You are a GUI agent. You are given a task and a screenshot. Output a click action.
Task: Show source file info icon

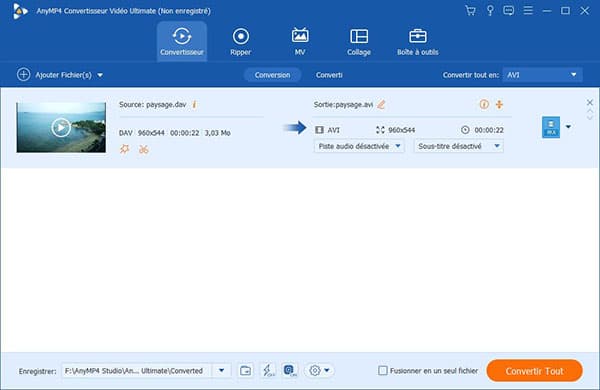194,104
